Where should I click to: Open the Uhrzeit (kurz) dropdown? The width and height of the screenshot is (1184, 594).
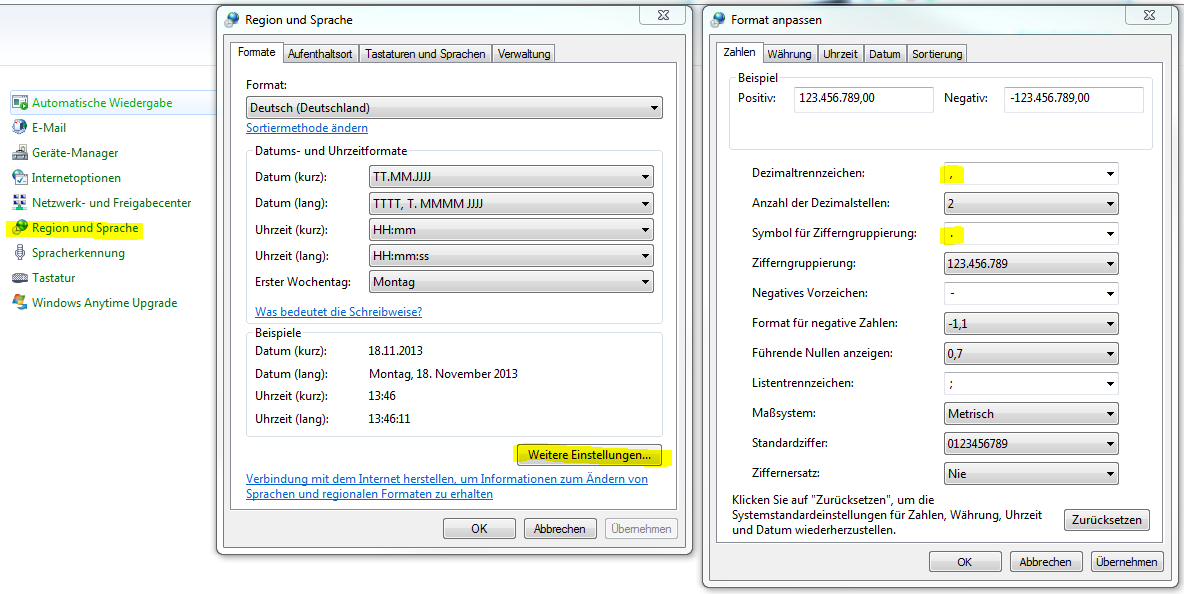point(511,230)
